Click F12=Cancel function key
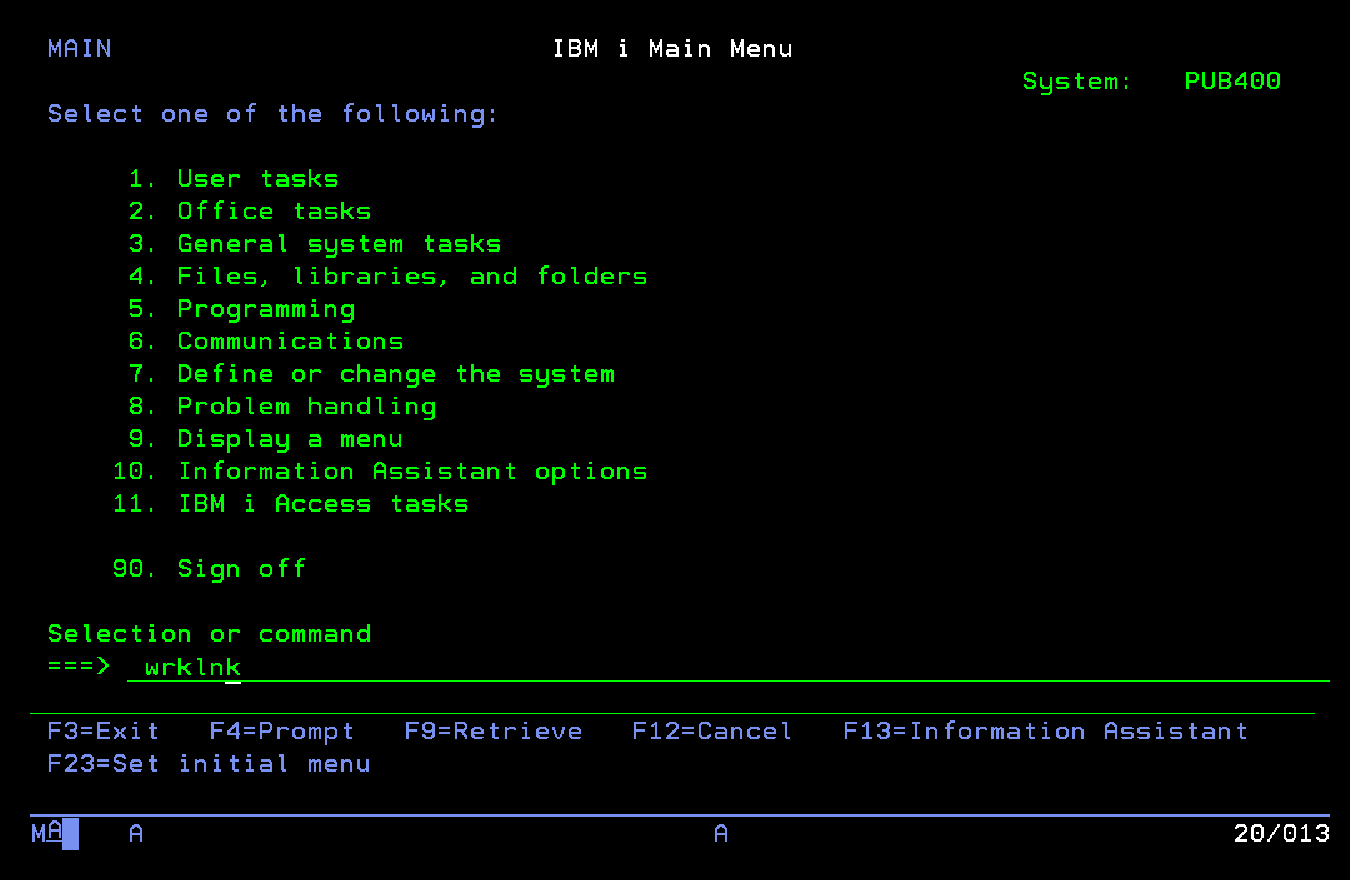1350x880 pixels. click(x=711, y=731)
